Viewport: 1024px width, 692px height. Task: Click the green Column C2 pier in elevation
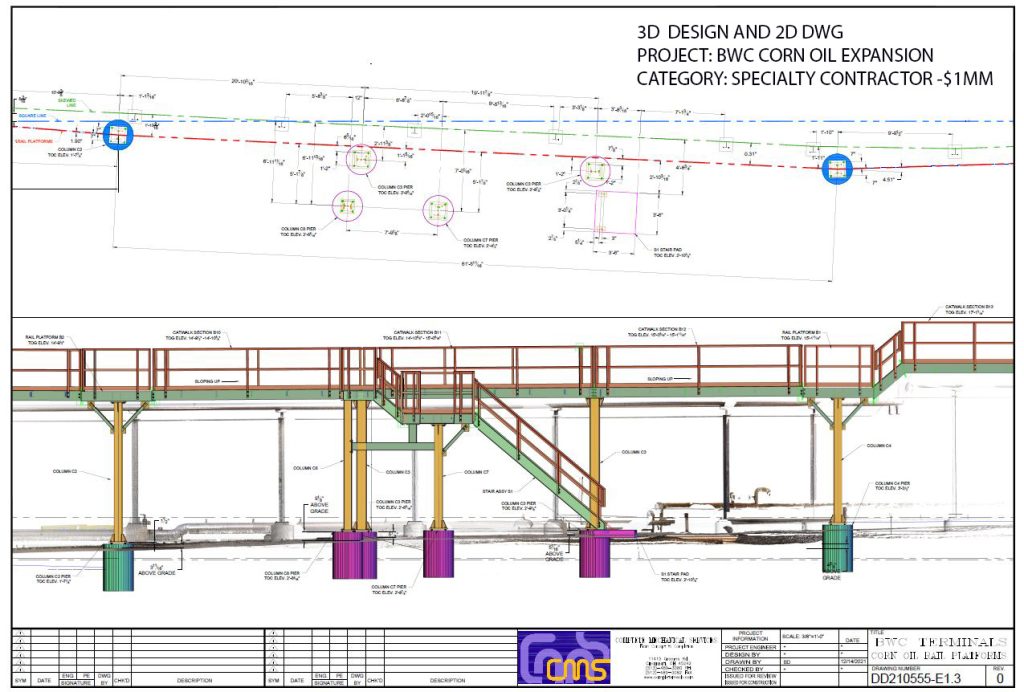click(118, 566)
